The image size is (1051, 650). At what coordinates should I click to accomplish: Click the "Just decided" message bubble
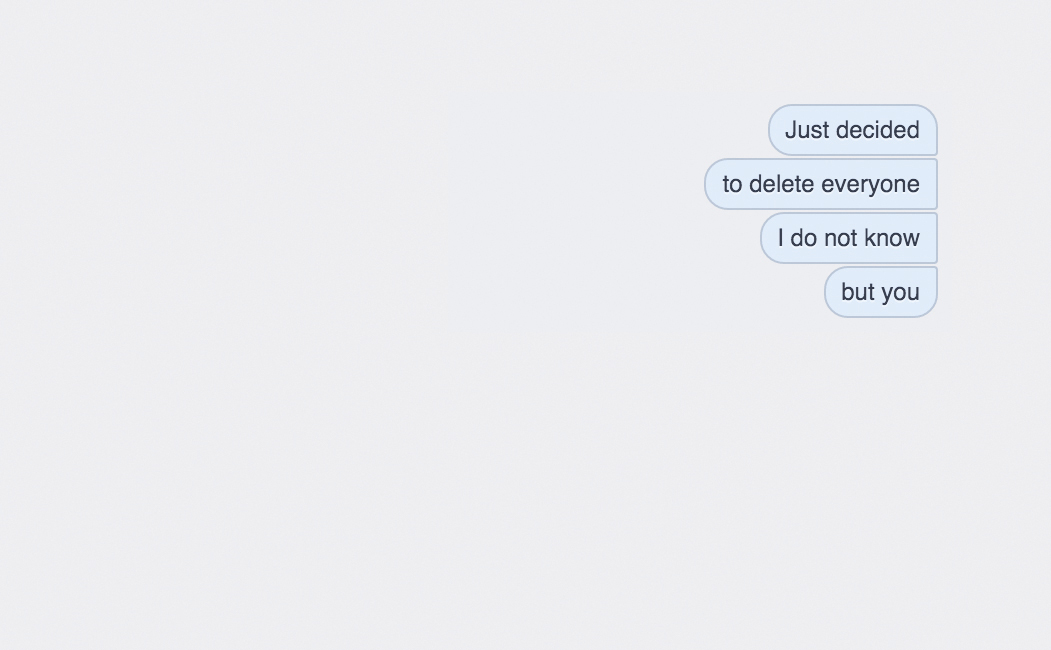(x=853, y=130)
